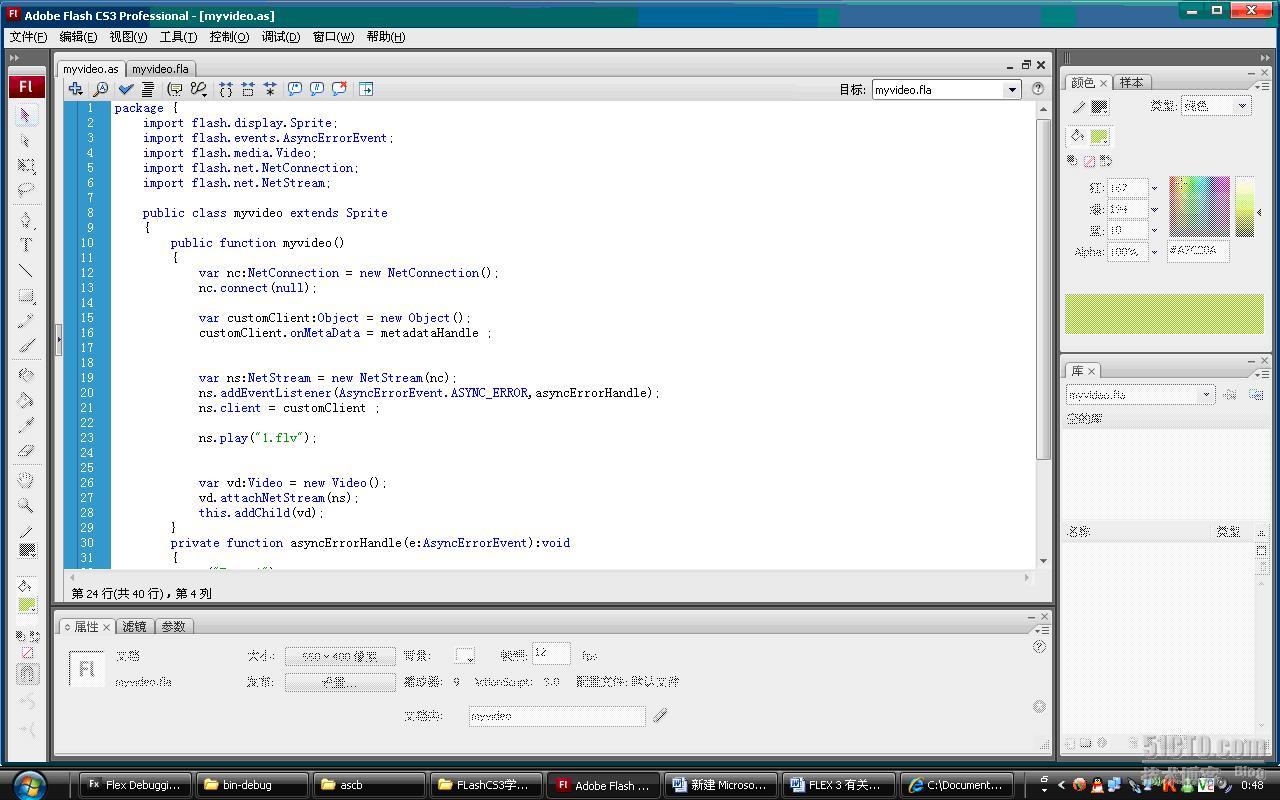Click the brightness slider strip
Screen dimensions: 1280x800
point(1244,207)
